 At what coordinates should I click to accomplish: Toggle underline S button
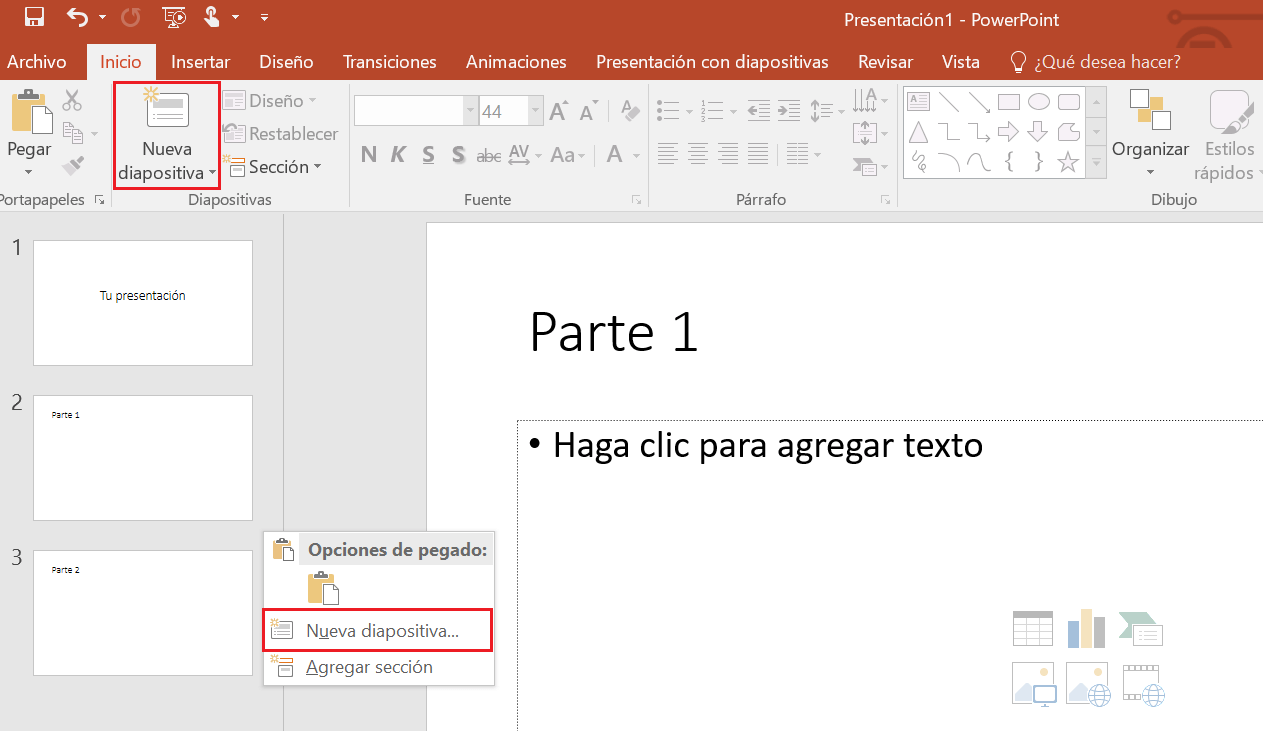428,155
